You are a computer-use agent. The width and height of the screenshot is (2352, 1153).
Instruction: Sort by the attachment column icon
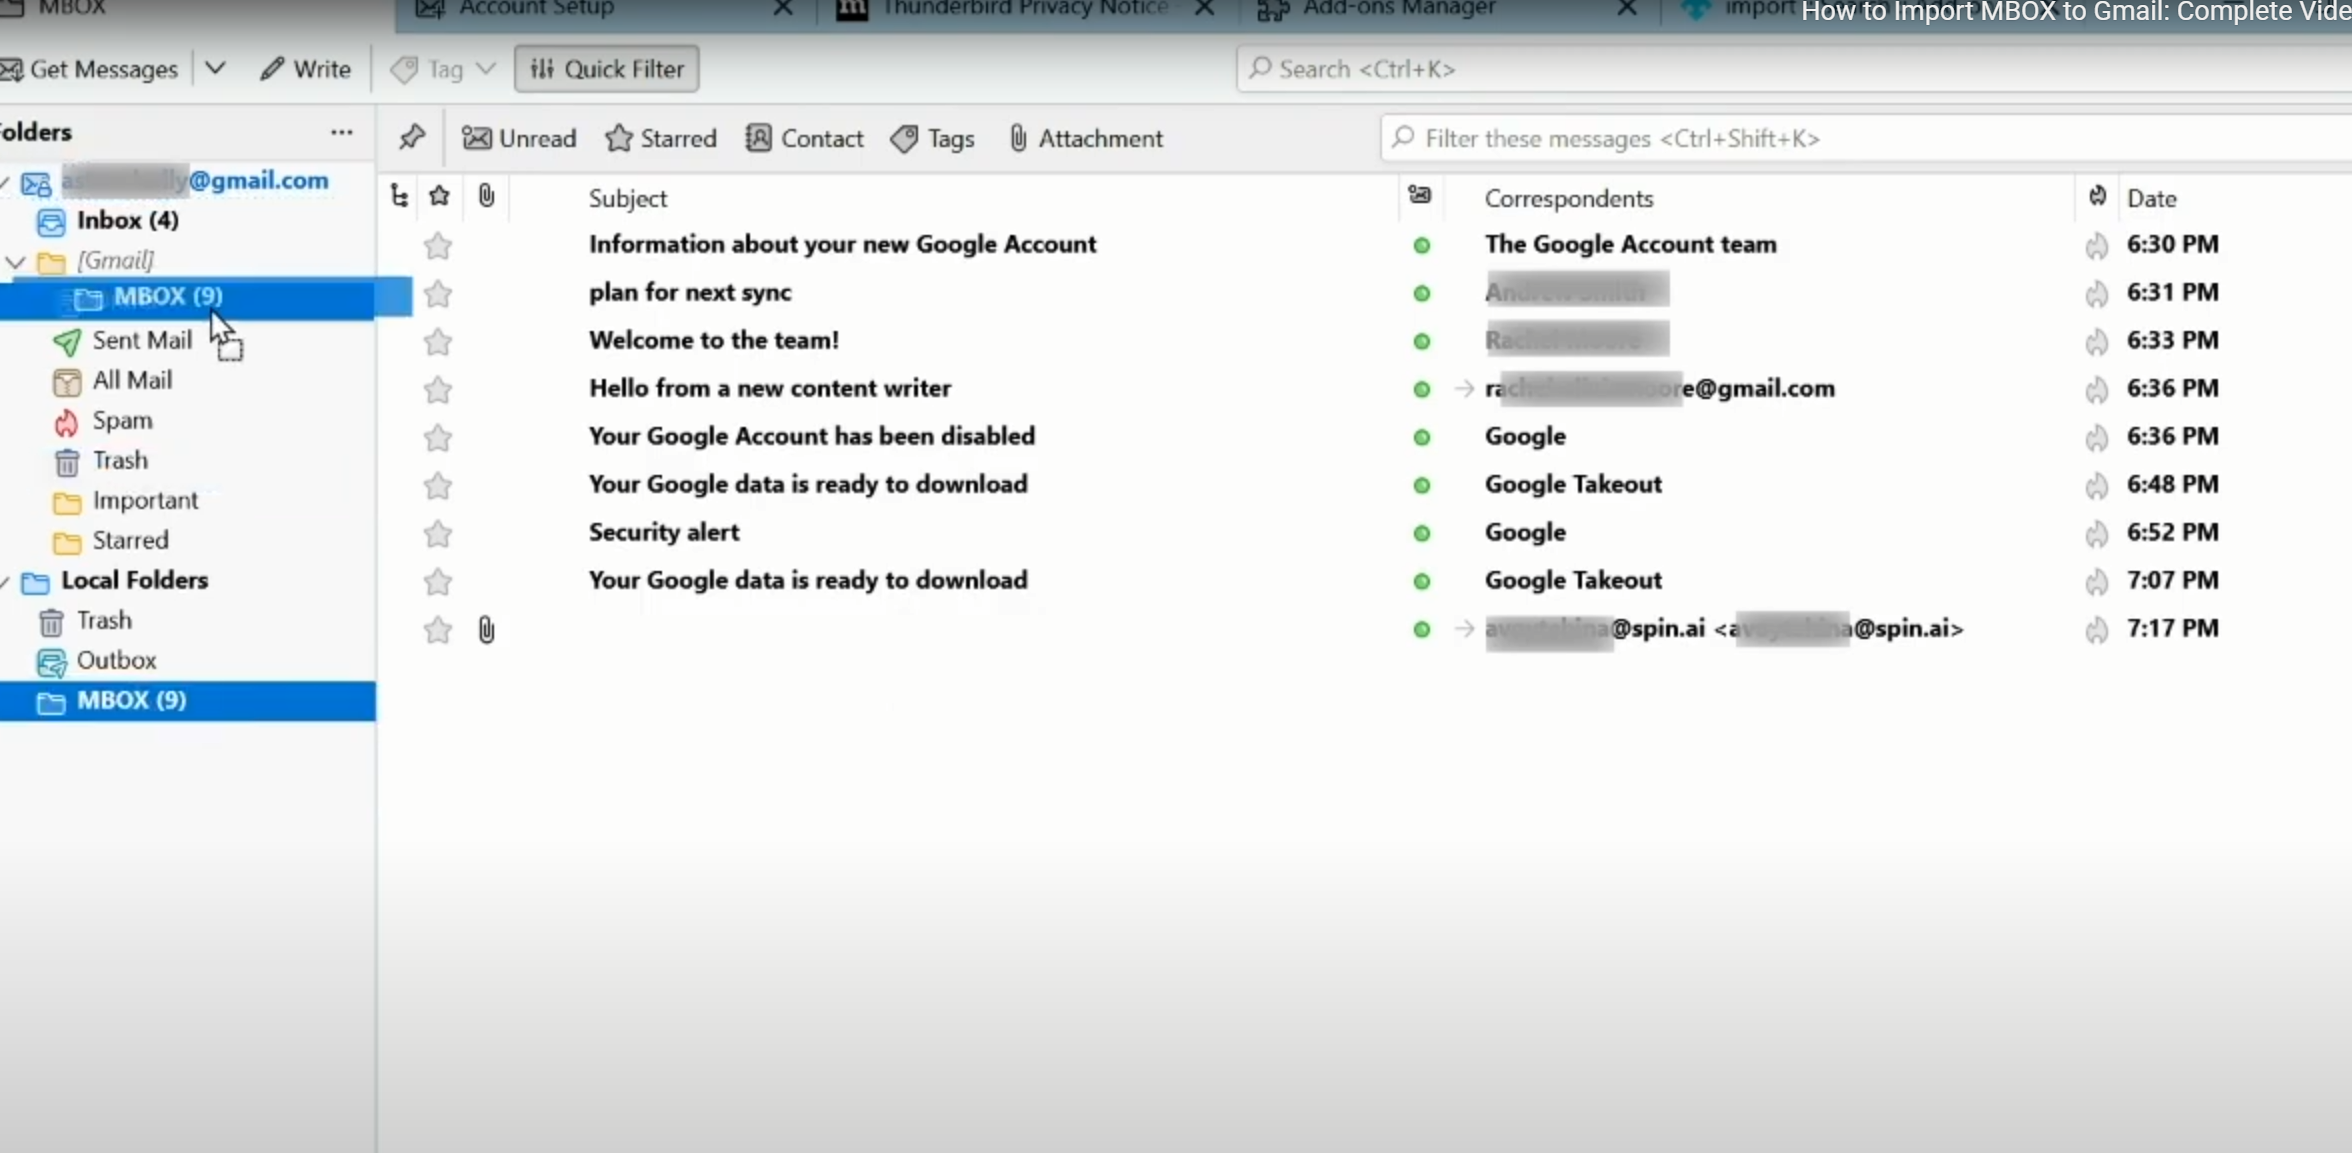coord(486,196)
